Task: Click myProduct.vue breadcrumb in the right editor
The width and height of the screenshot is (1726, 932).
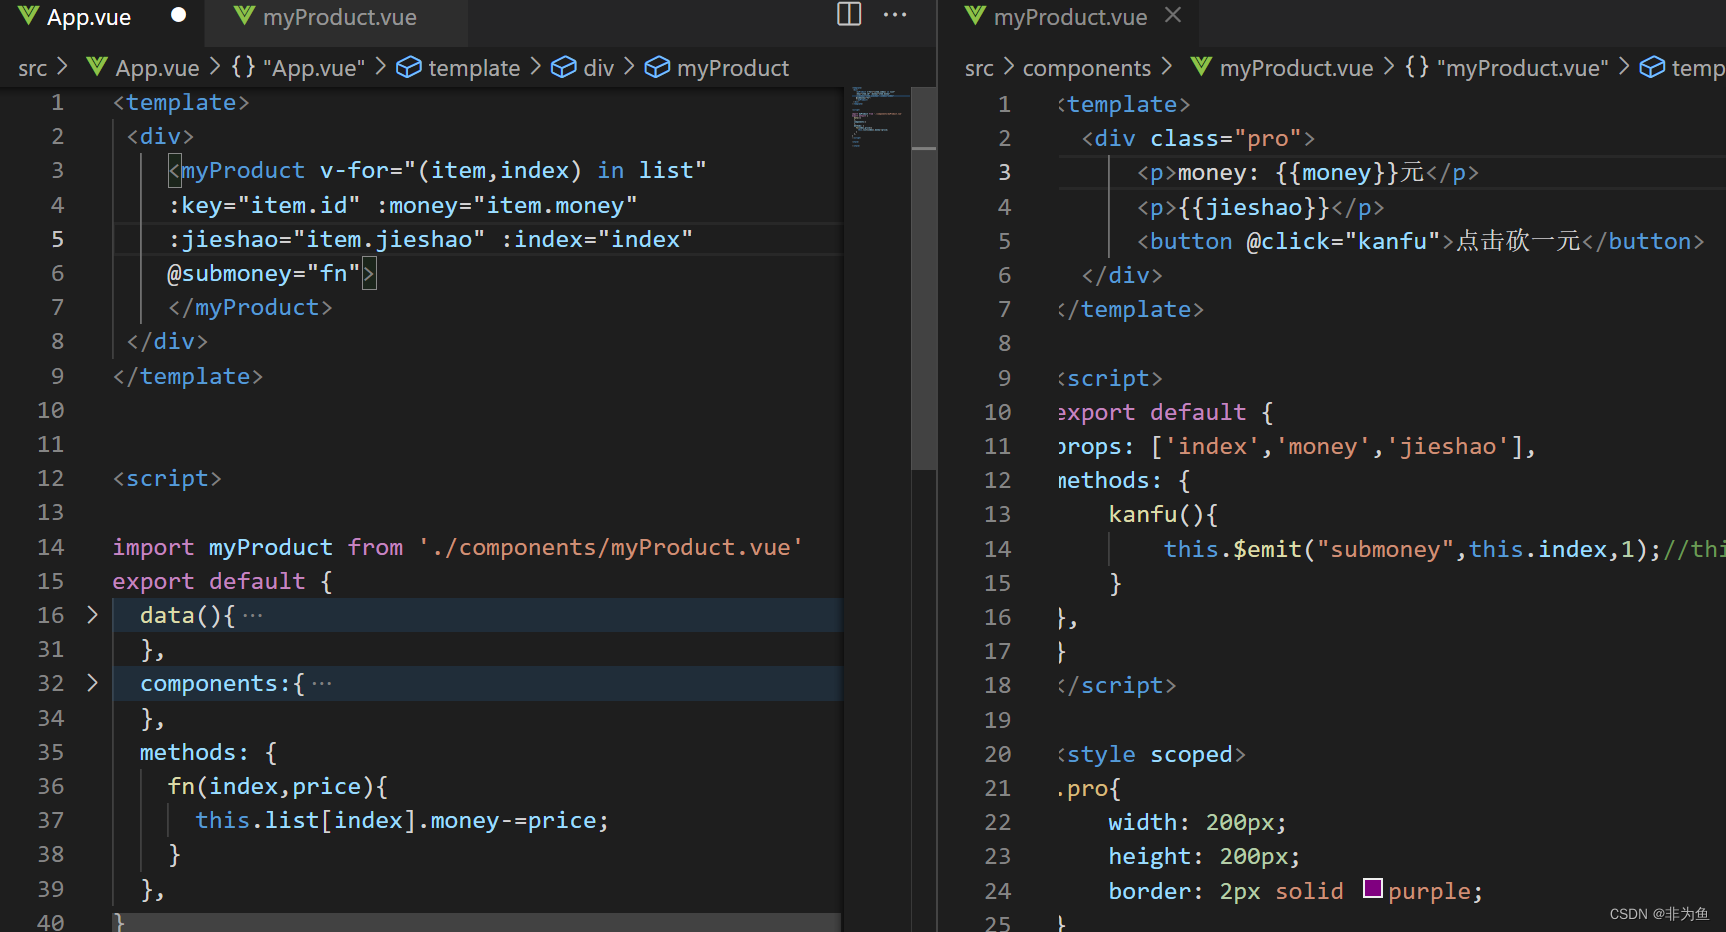Action: tap(1296, 68)
